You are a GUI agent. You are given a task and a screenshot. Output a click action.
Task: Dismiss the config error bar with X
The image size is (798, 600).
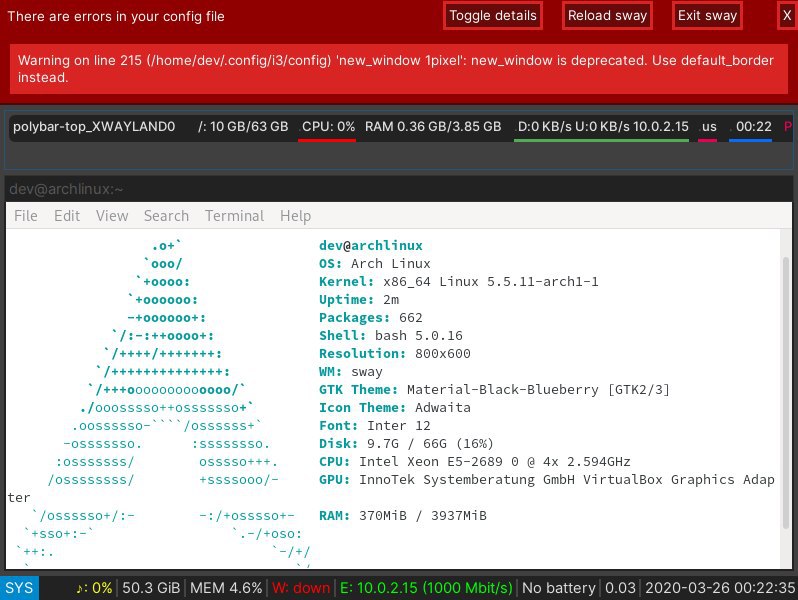pyautogui.click(x=787, y=16)
